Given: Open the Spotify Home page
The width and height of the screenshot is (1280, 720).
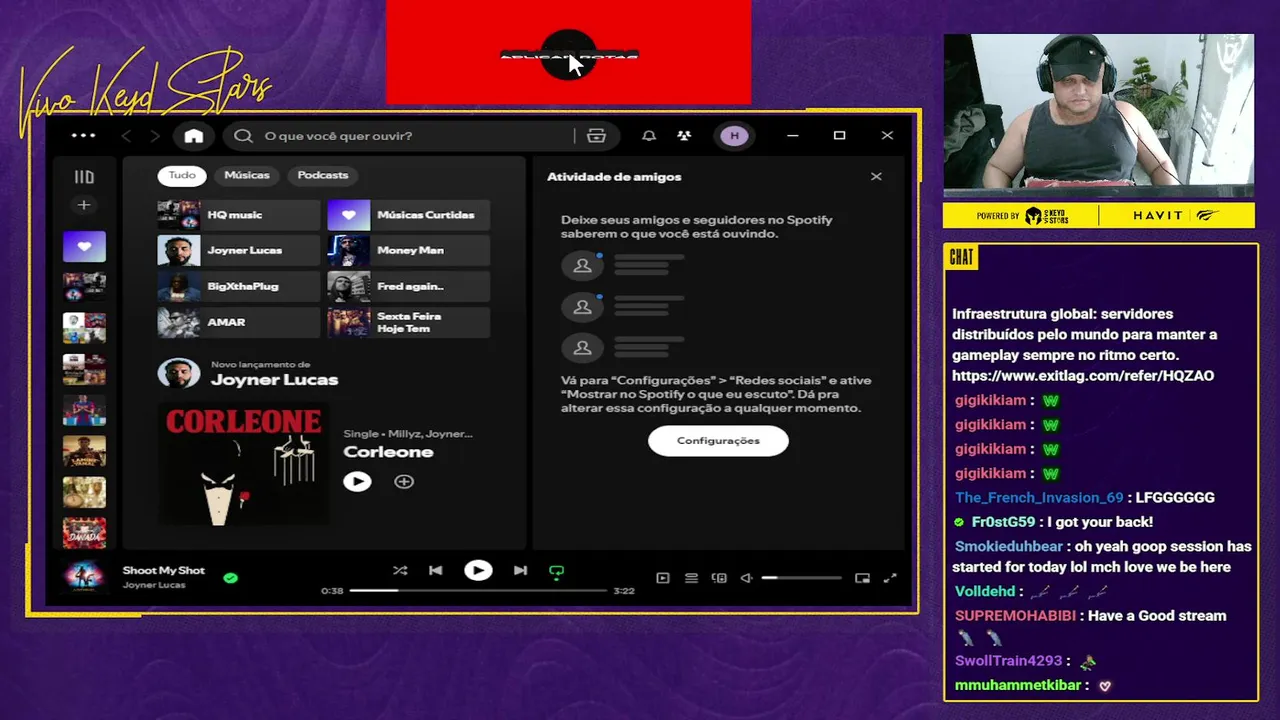Looking at the screenshot, I should pyautogui.click(x=194, y=136).
